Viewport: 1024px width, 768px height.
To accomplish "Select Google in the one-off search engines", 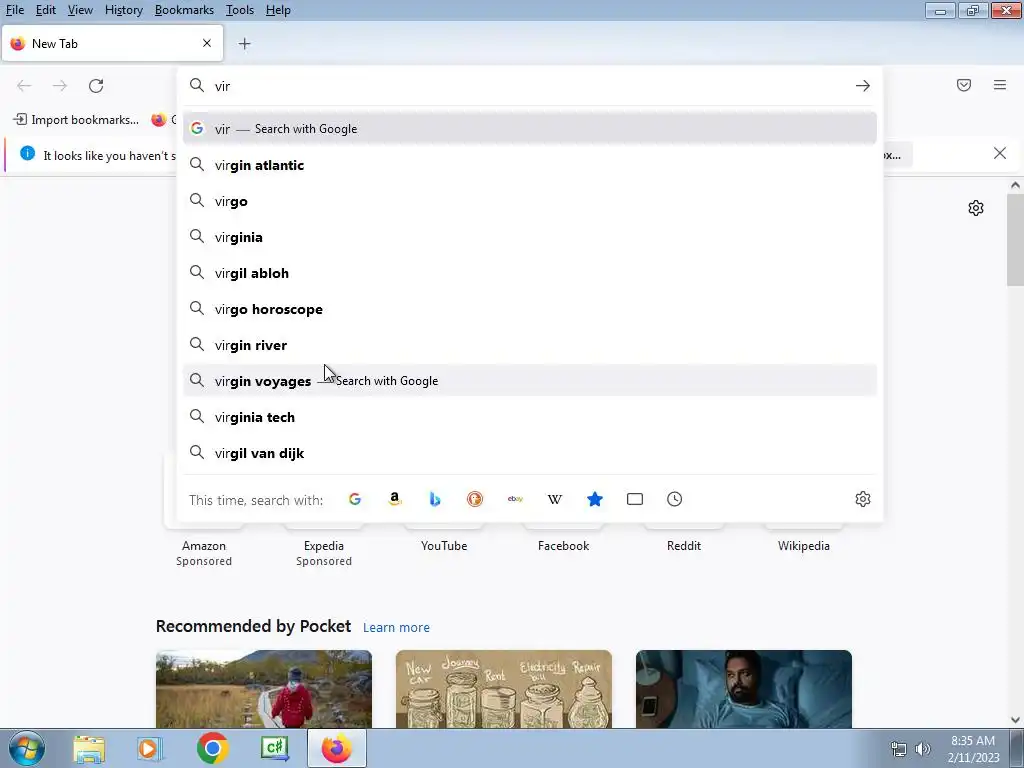I will click(x=355, y=500).
